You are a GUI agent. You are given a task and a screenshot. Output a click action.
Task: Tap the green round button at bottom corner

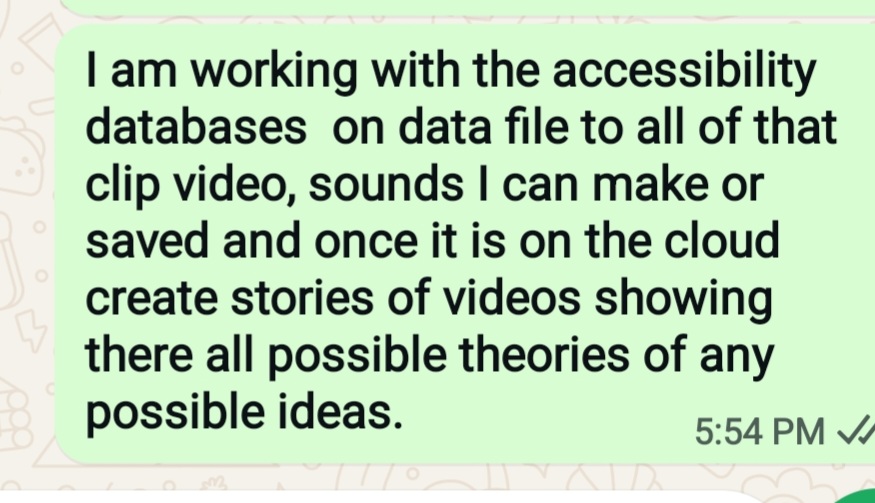point(855,496)
